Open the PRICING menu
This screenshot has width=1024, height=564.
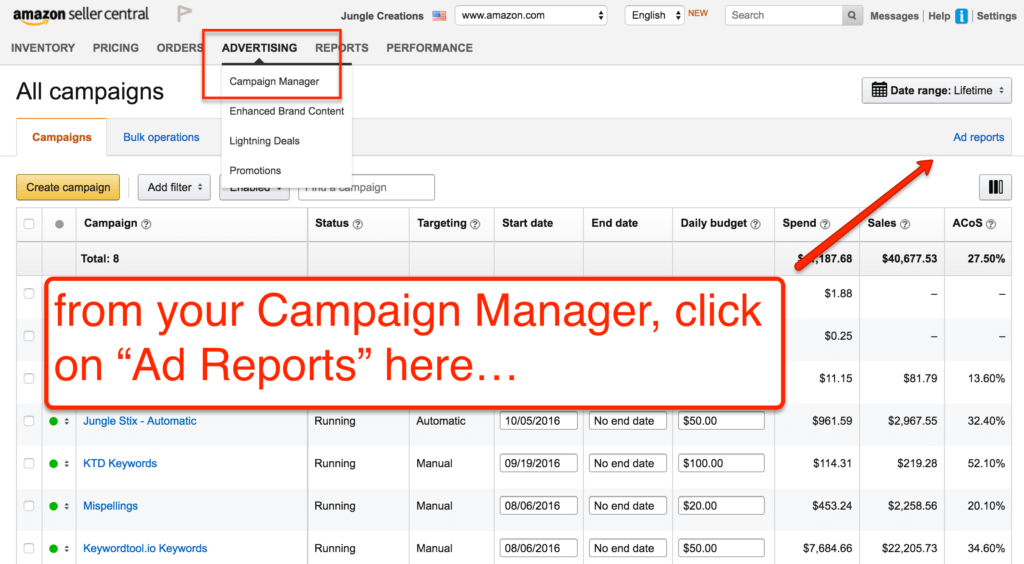pyautogui.click(x=116, y=48)
